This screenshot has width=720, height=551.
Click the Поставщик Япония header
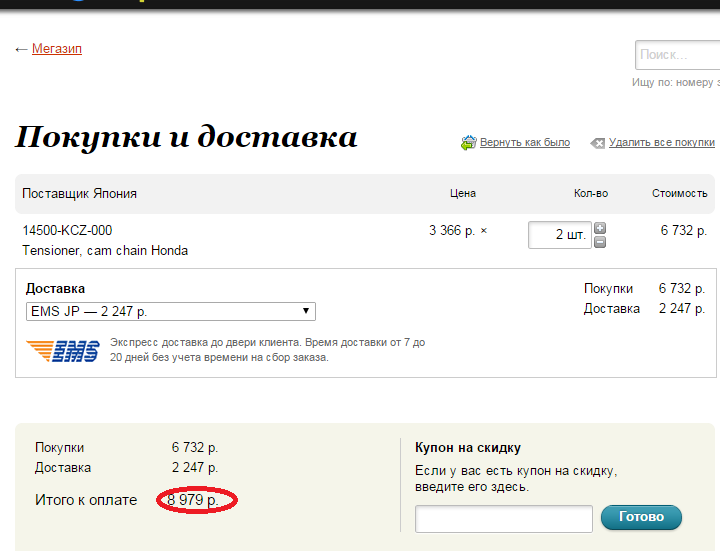click(79, 193)
